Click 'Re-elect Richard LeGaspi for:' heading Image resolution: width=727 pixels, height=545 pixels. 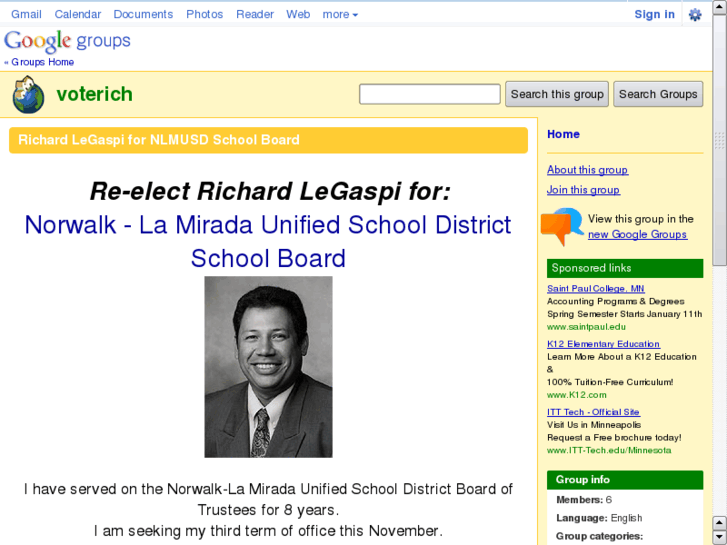tap(270, 191)
